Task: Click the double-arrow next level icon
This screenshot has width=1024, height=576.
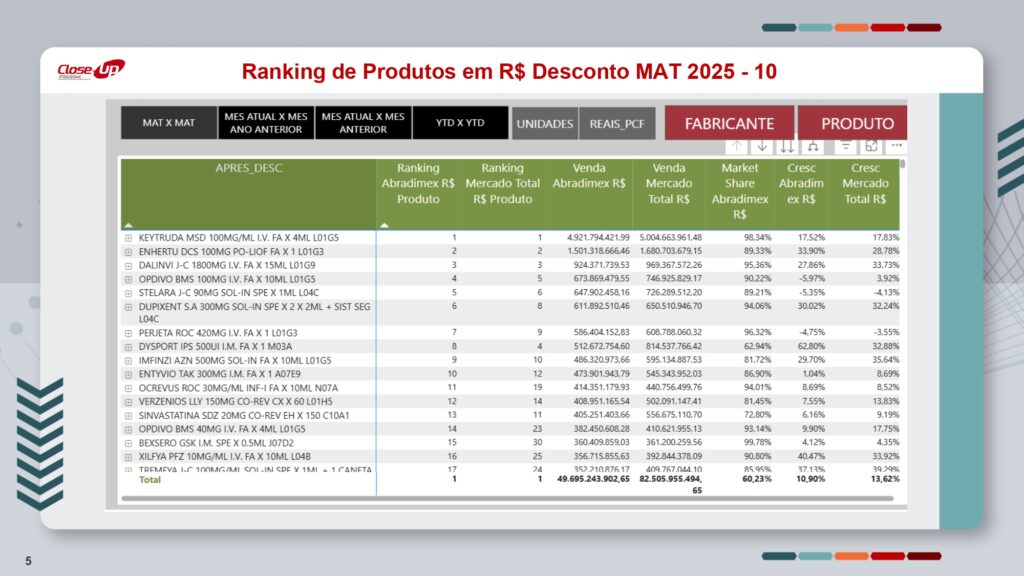Action: click(787, 147)
